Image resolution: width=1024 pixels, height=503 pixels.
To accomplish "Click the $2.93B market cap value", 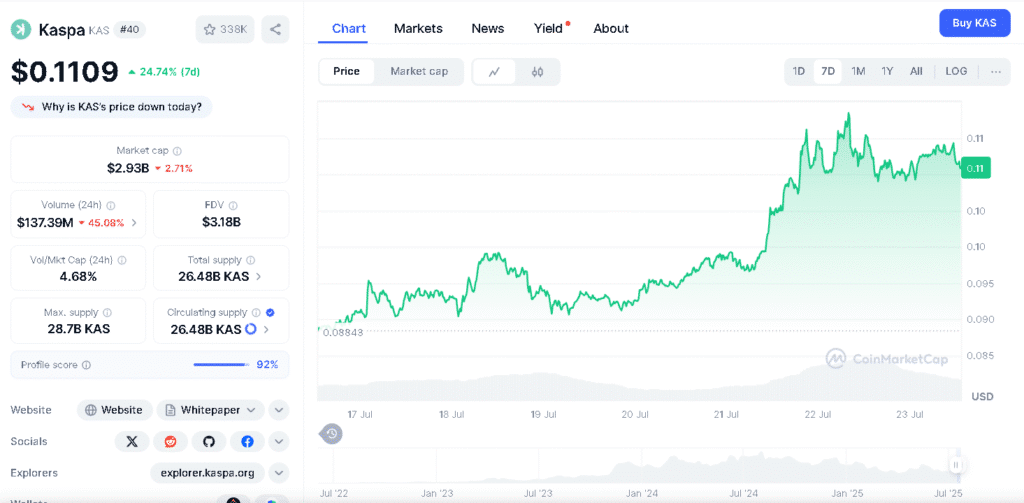I will click(128, 169).
